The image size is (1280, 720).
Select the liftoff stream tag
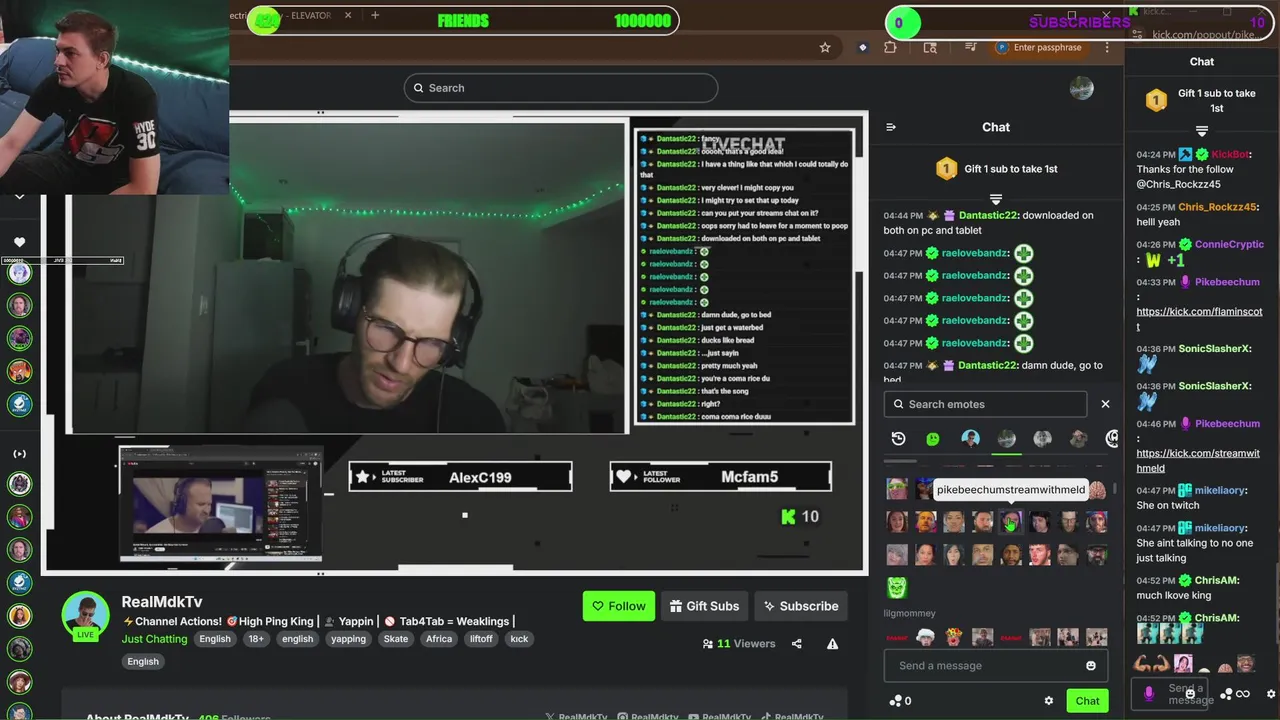(x=481, y=639)
